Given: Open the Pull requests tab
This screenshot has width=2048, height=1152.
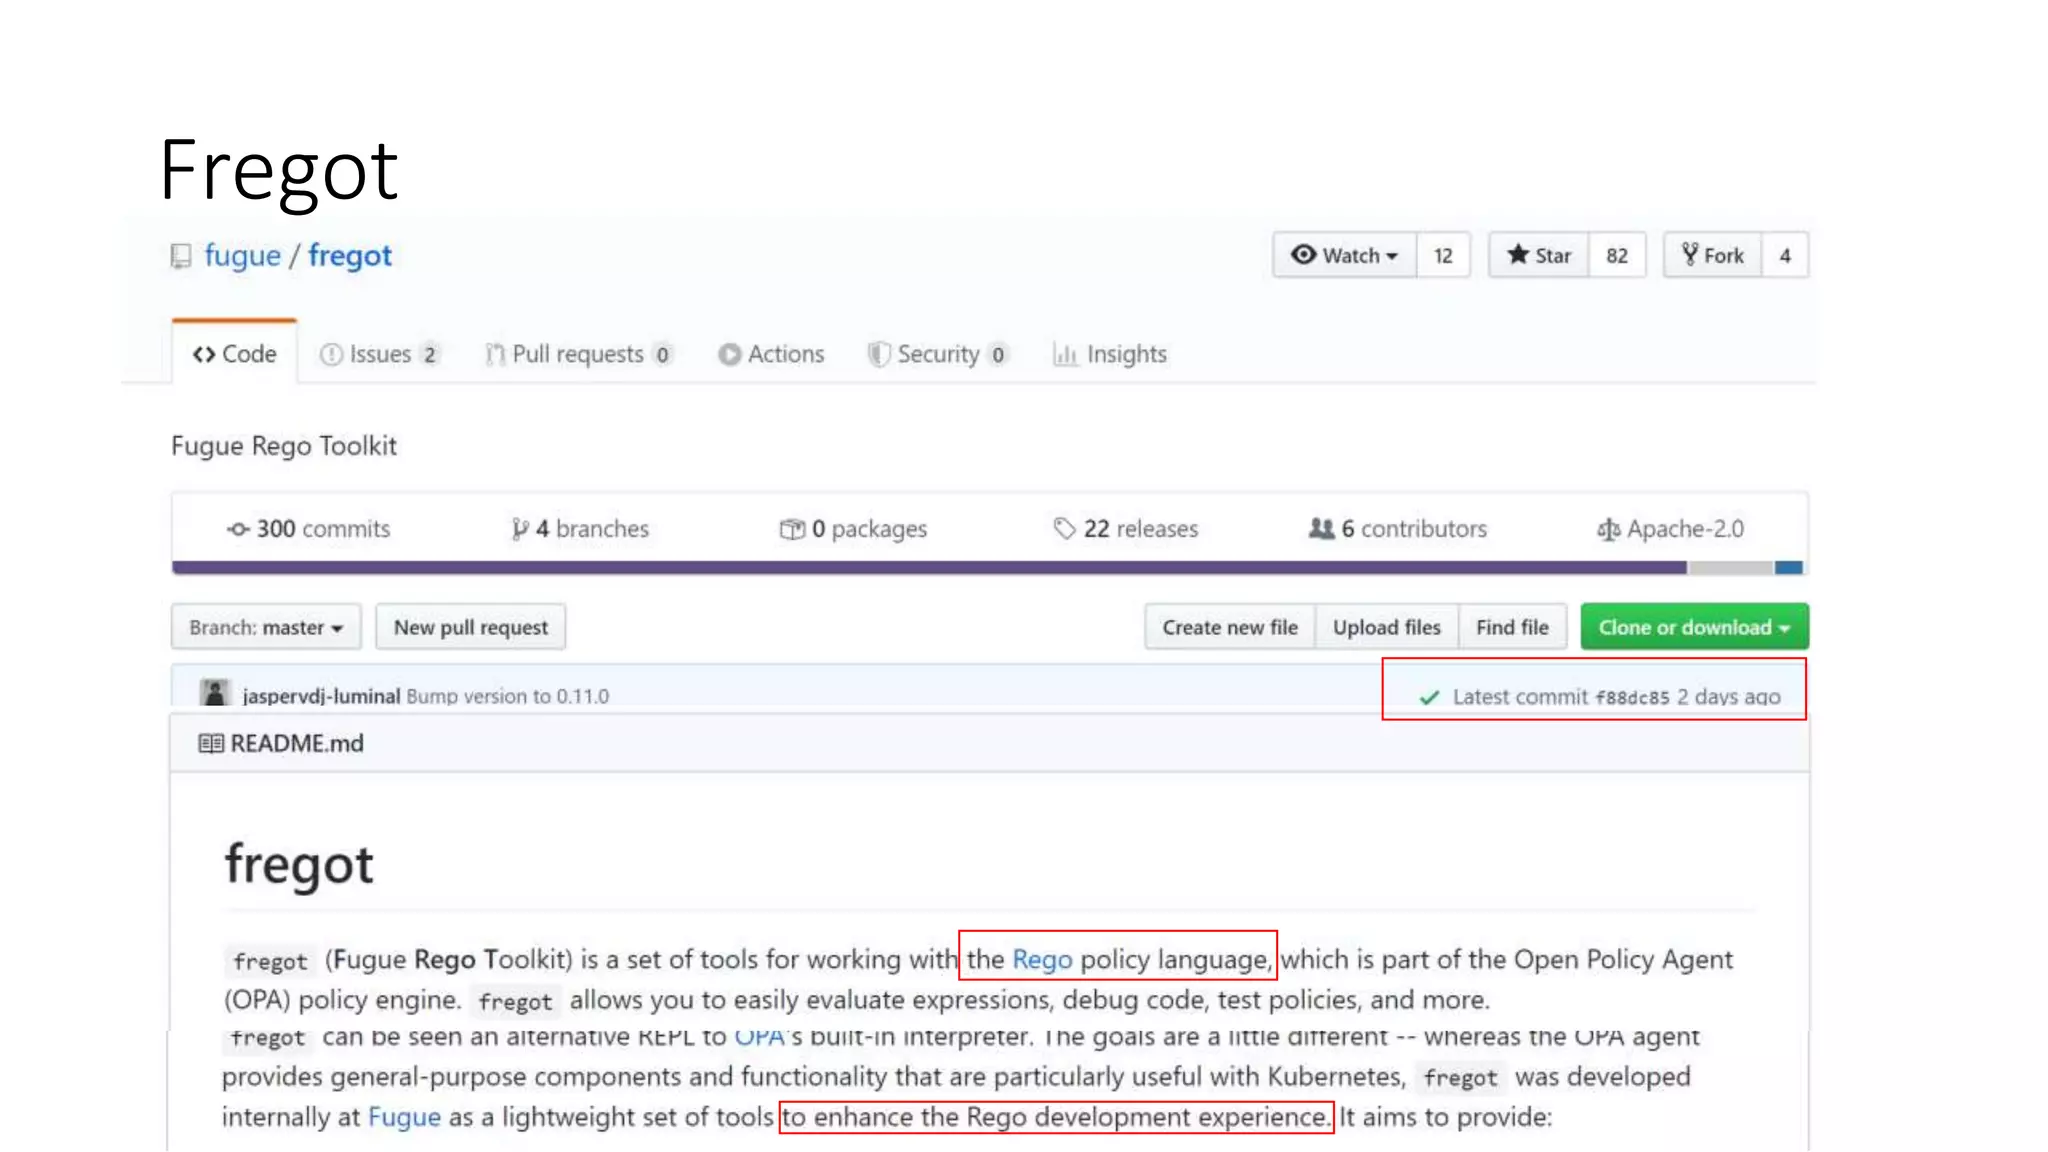Looking at the screenshot, I should [x=577, y=355].
